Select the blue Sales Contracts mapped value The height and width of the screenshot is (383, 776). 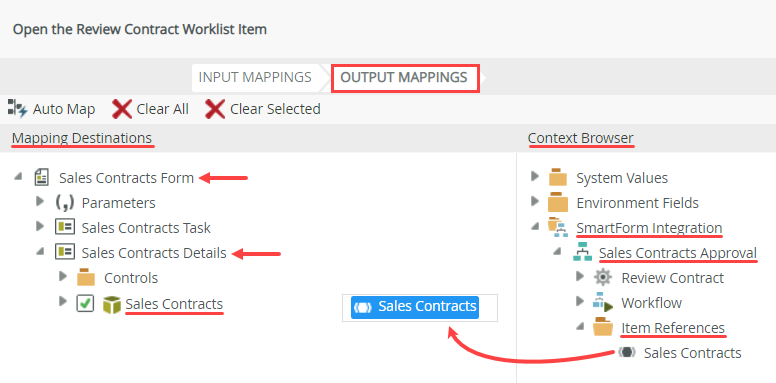(x=415, y=307)
